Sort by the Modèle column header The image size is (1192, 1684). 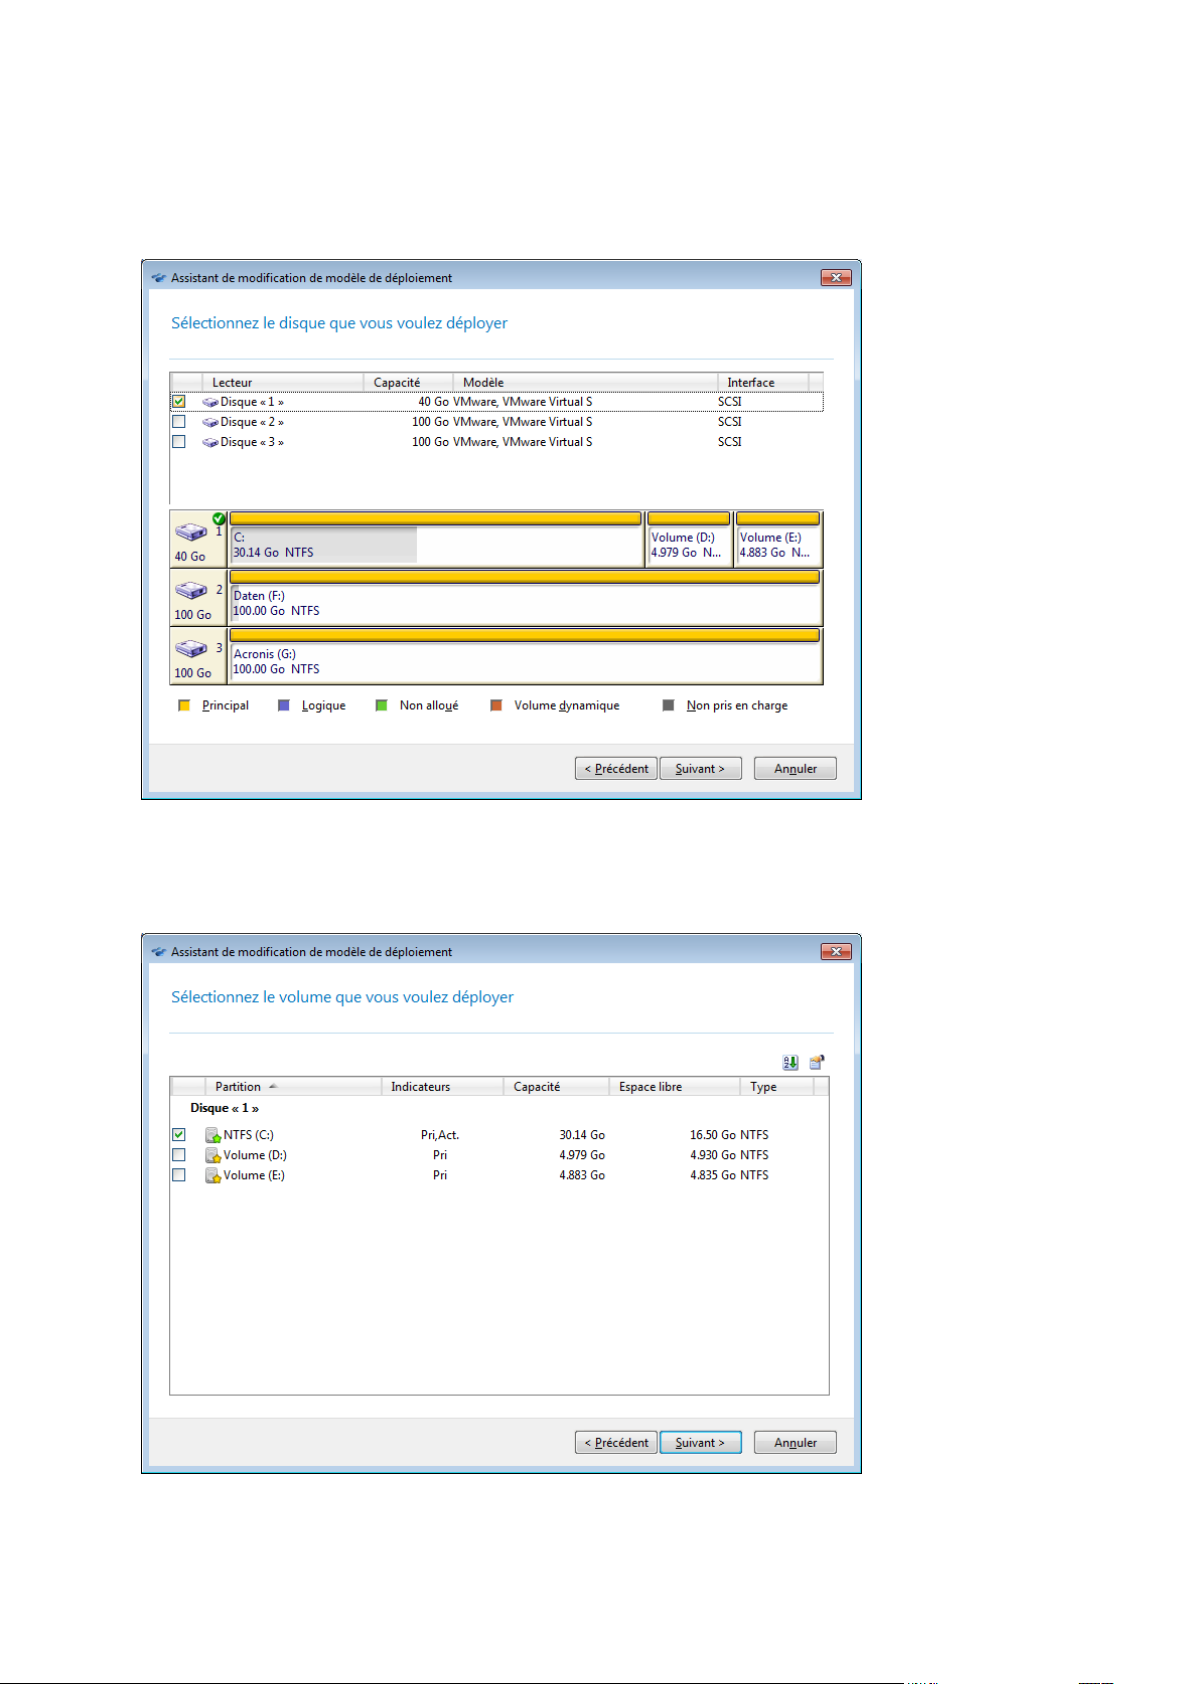tap(585, 383)
